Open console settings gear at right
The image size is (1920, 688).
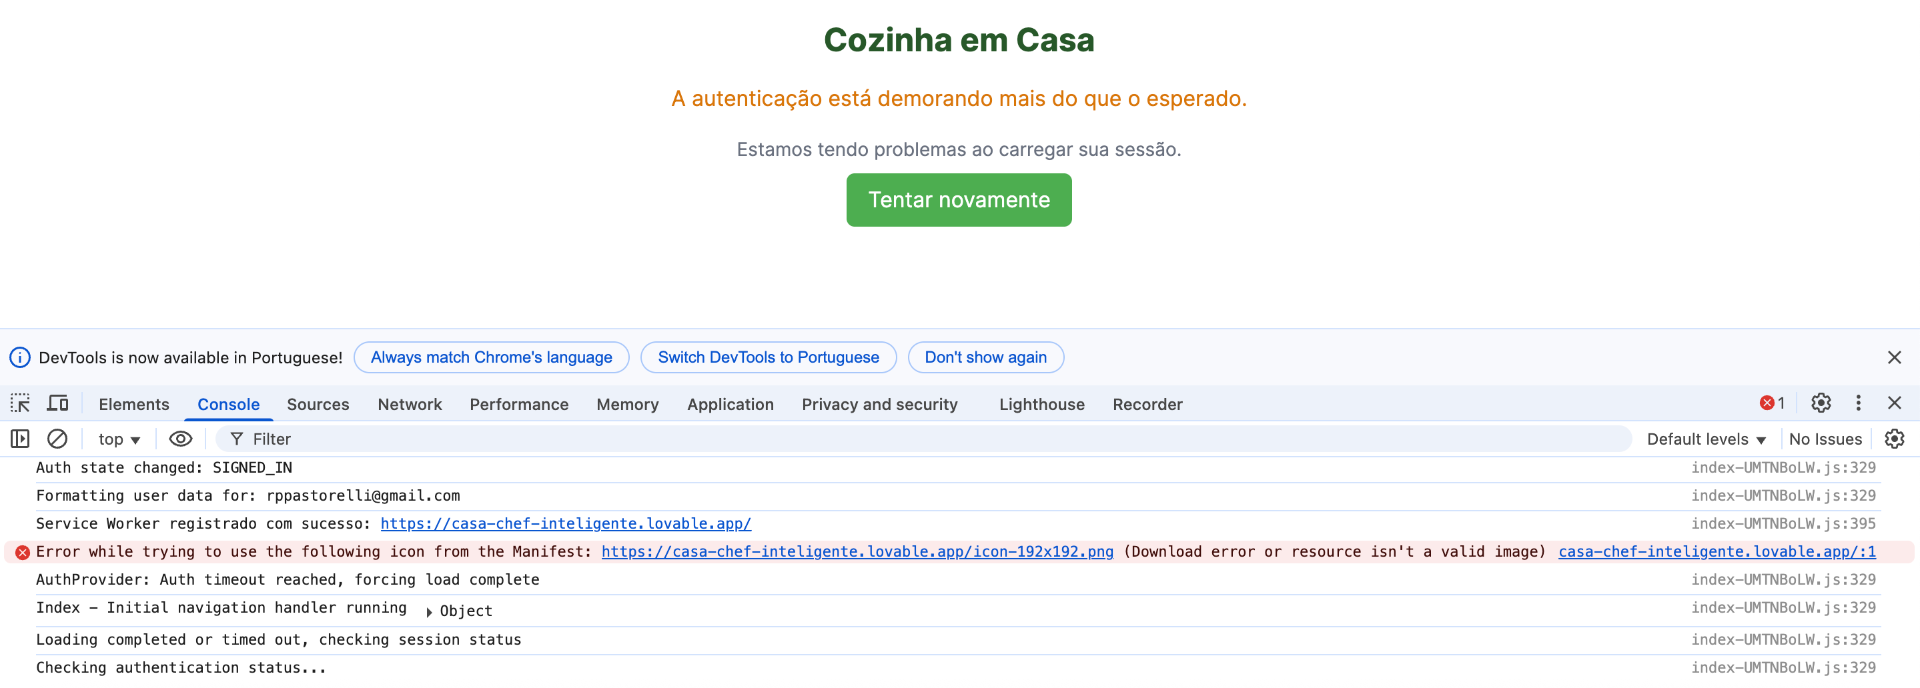pyautogui.click(x=1894, y=439)
